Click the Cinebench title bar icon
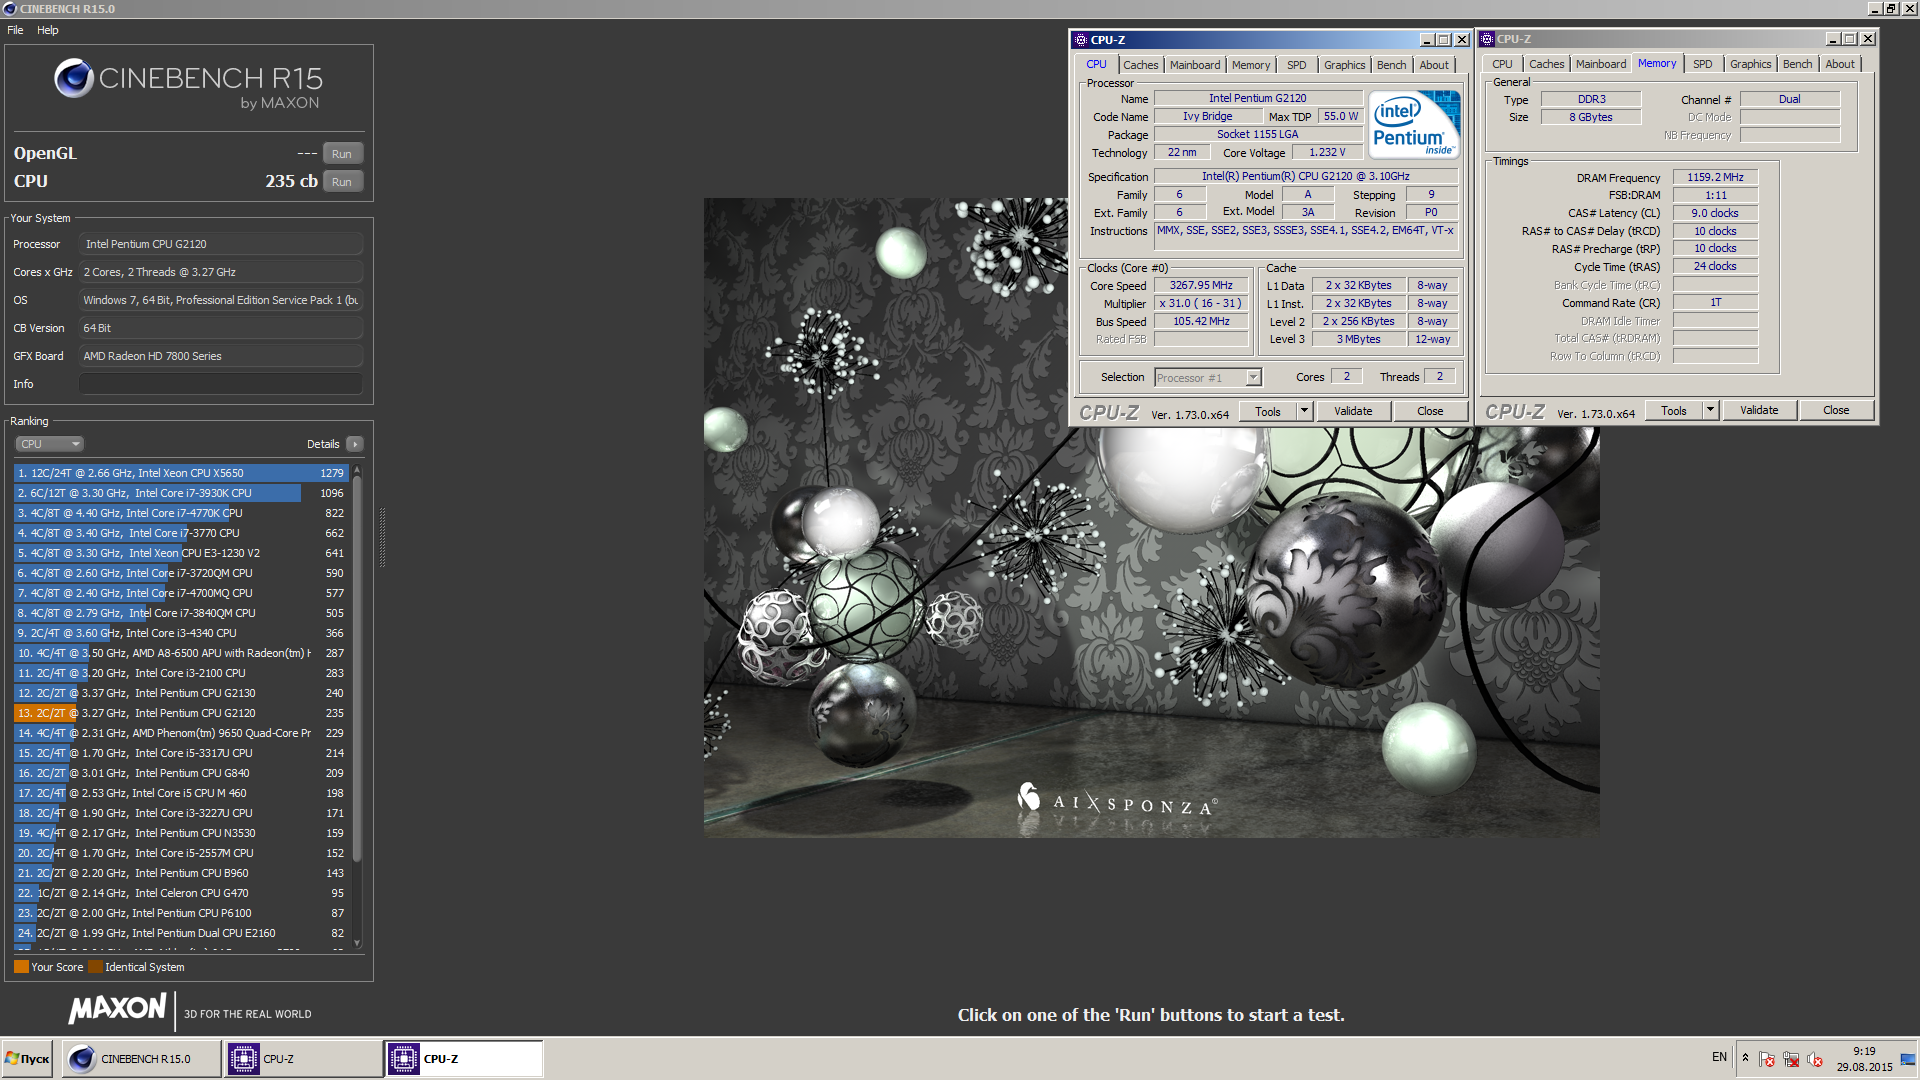Screen dimensions: 1920x1080 [10, 9]
